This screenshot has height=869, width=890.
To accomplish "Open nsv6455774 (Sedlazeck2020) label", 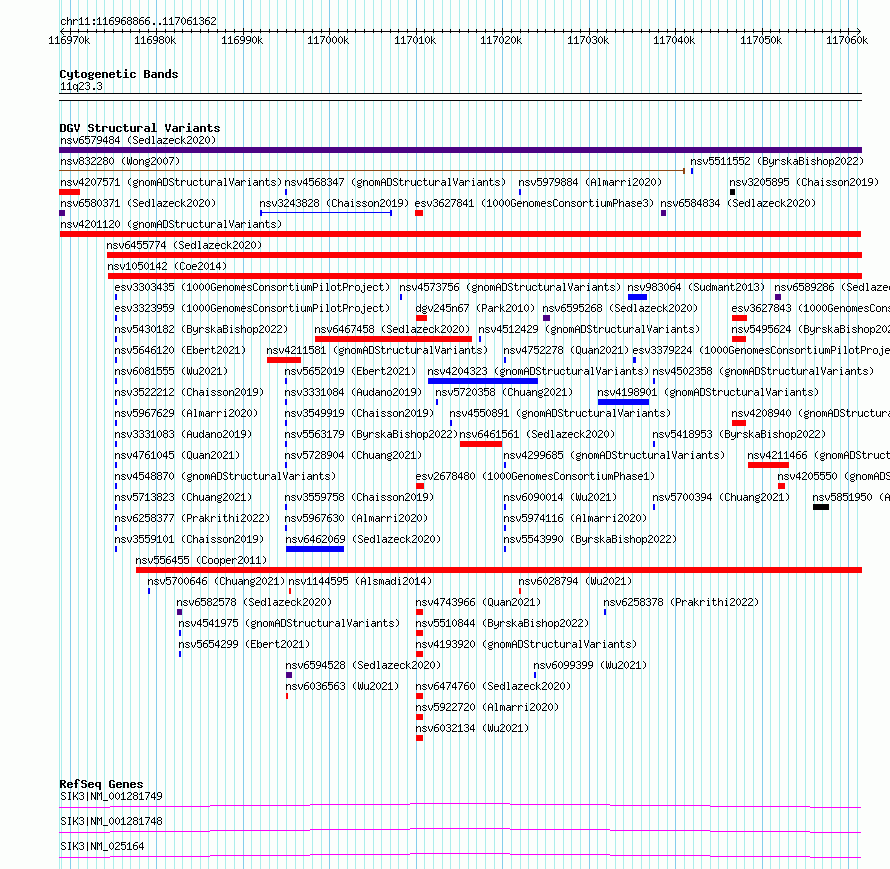I will (184, 245).
